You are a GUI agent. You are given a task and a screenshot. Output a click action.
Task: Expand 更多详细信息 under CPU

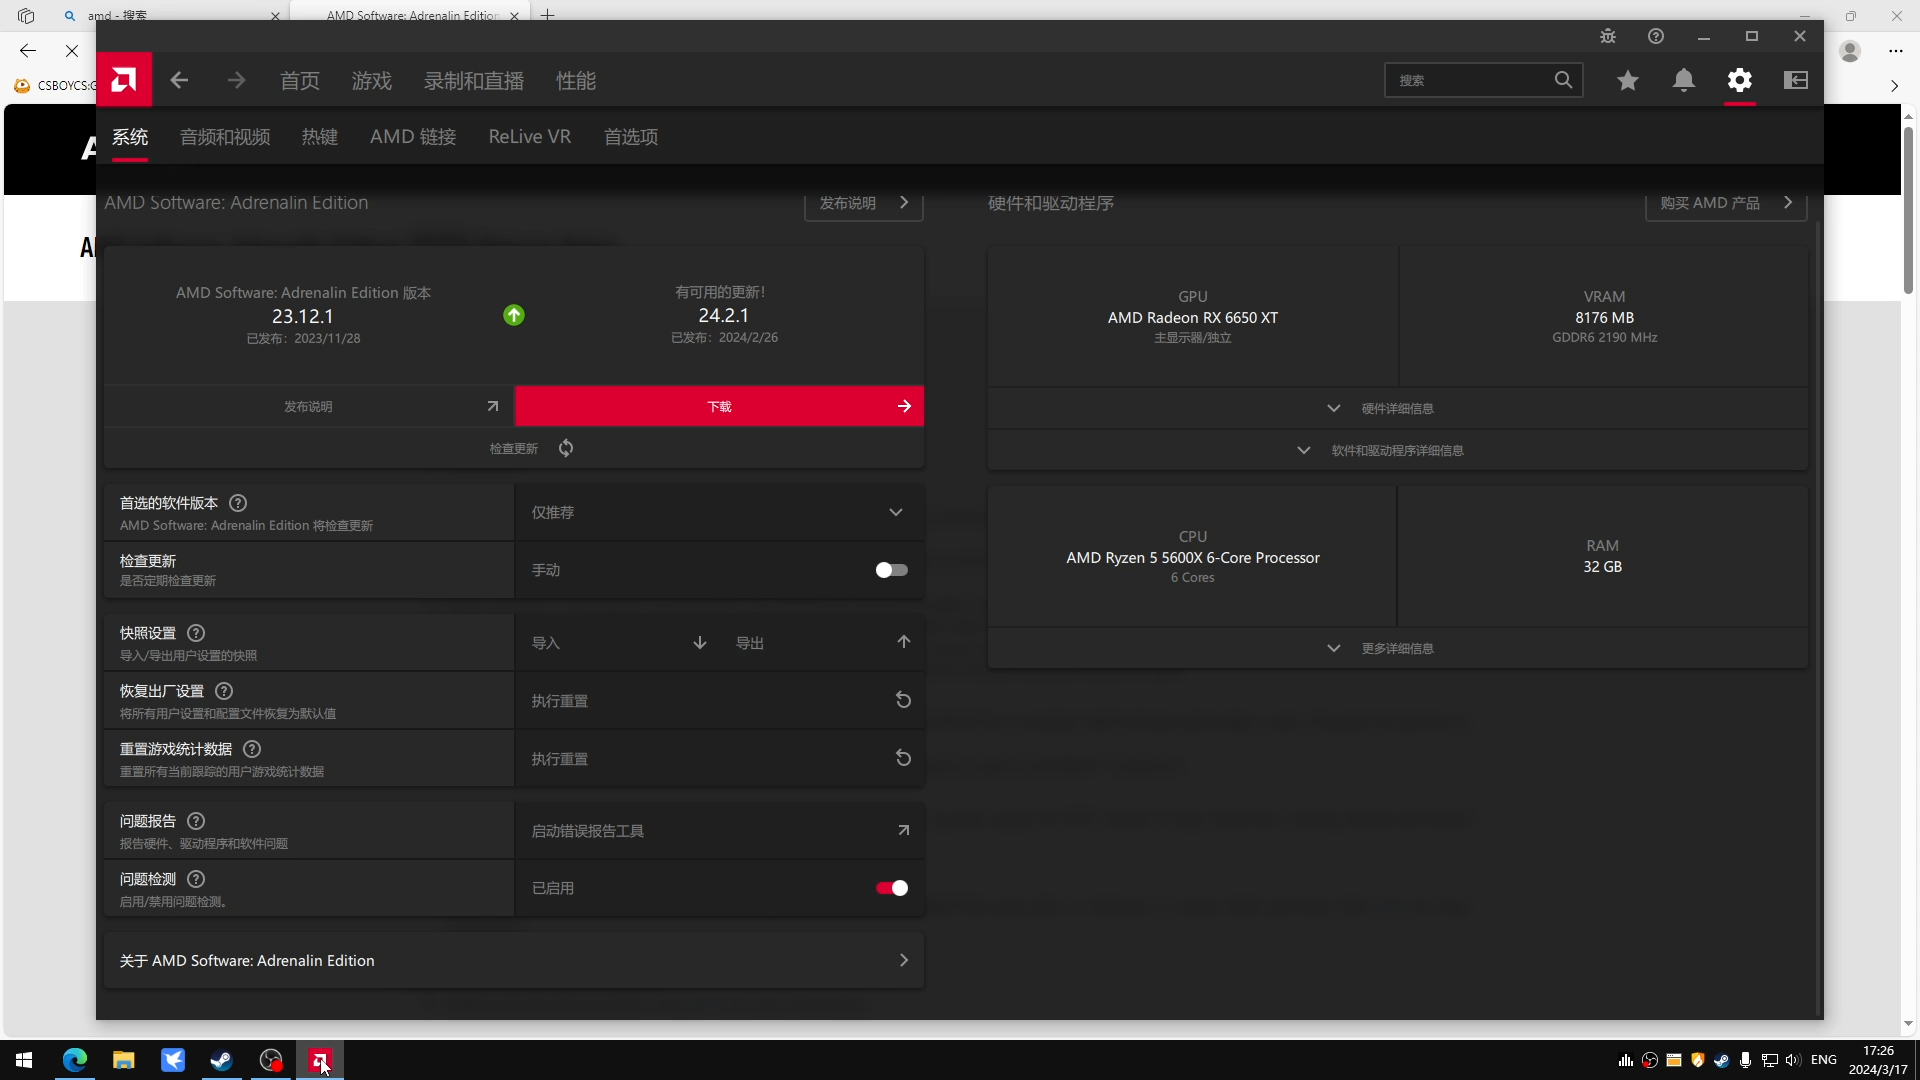coord(1397,648)
